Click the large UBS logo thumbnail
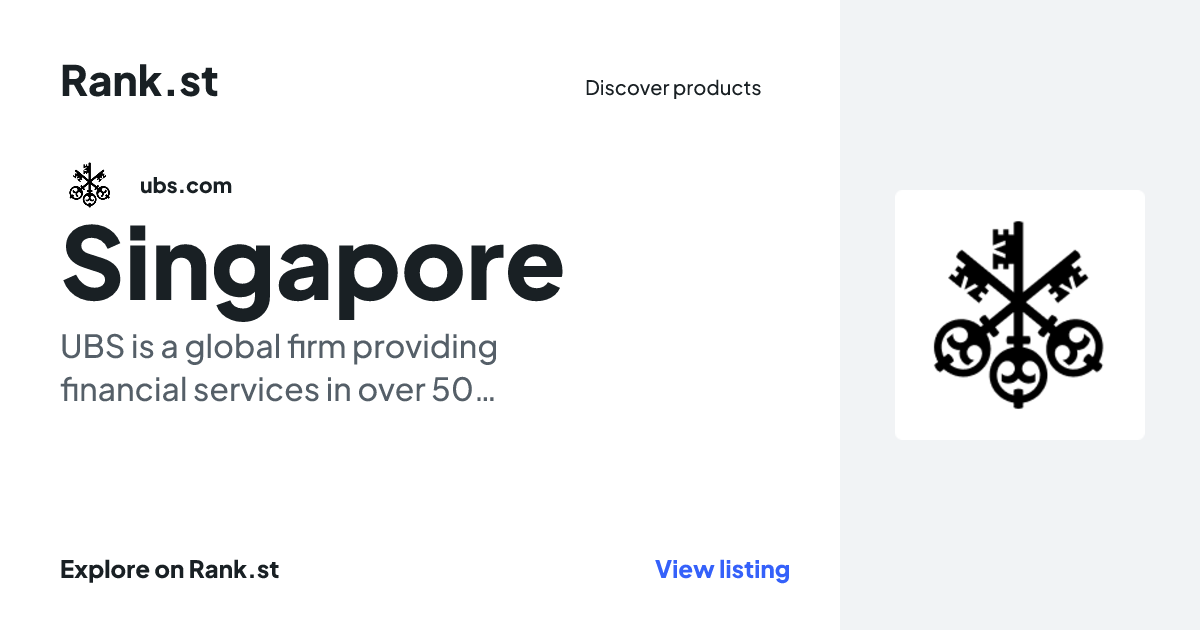The height and width of the screenshot is (630, 1200). pyautogui.click(x=1020, y=315)
